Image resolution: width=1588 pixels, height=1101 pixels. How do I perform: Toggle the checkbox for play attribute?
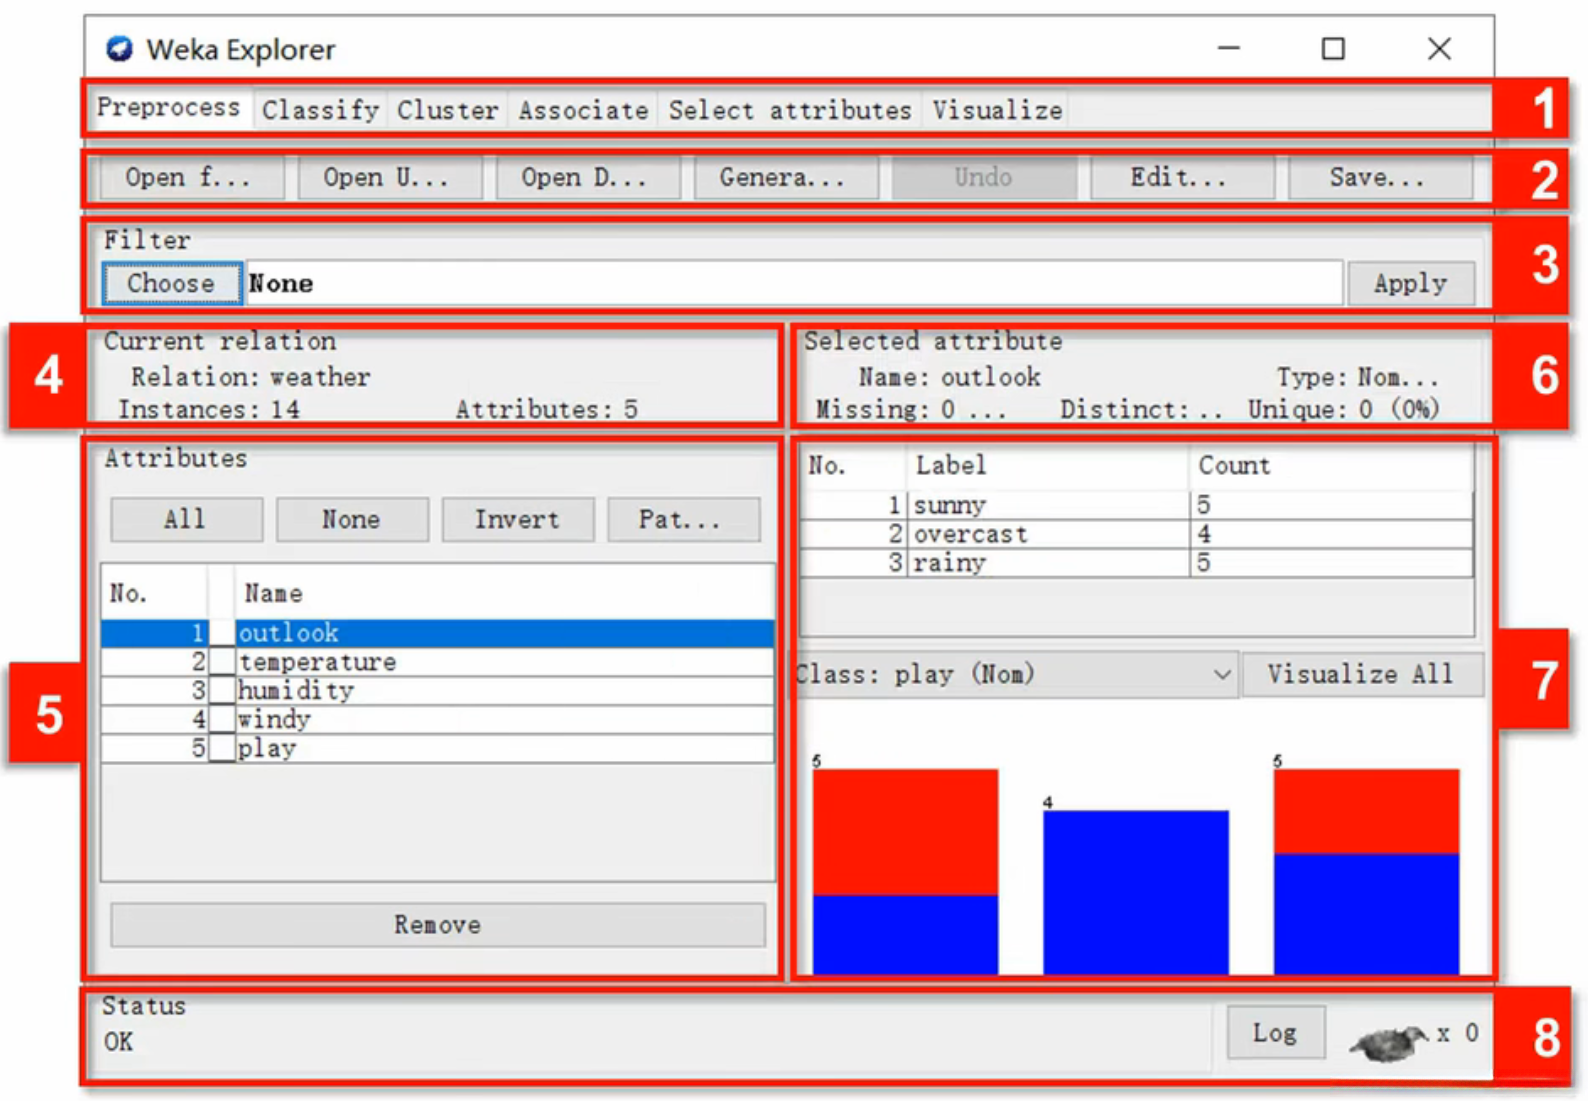(222, 749)
